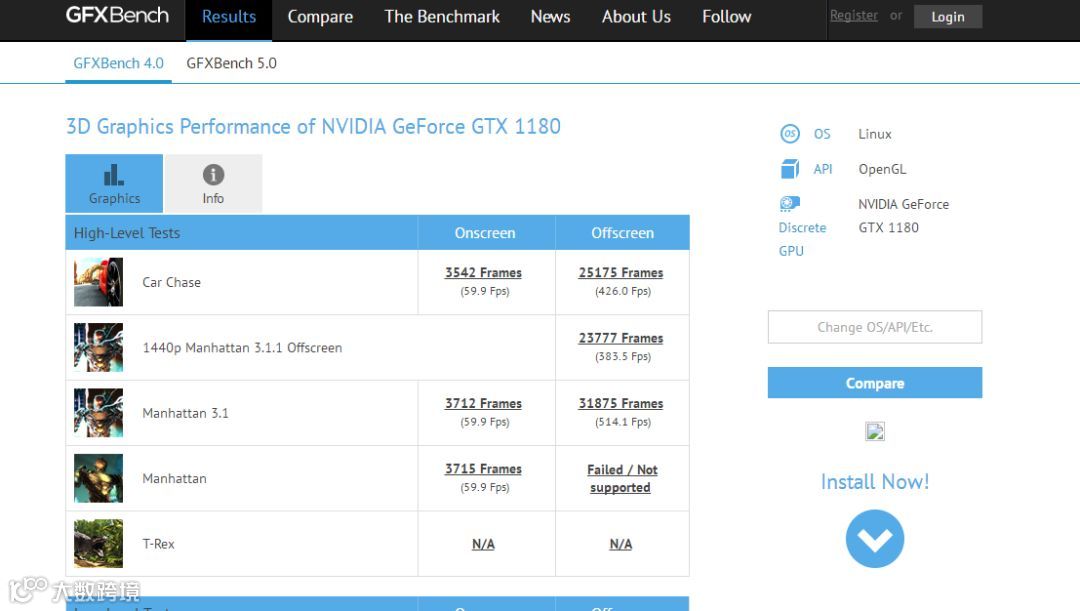Click the Car Chase thumbnail
The width and height of the screenshot is (1080, 611).
[x=98, y=282]
